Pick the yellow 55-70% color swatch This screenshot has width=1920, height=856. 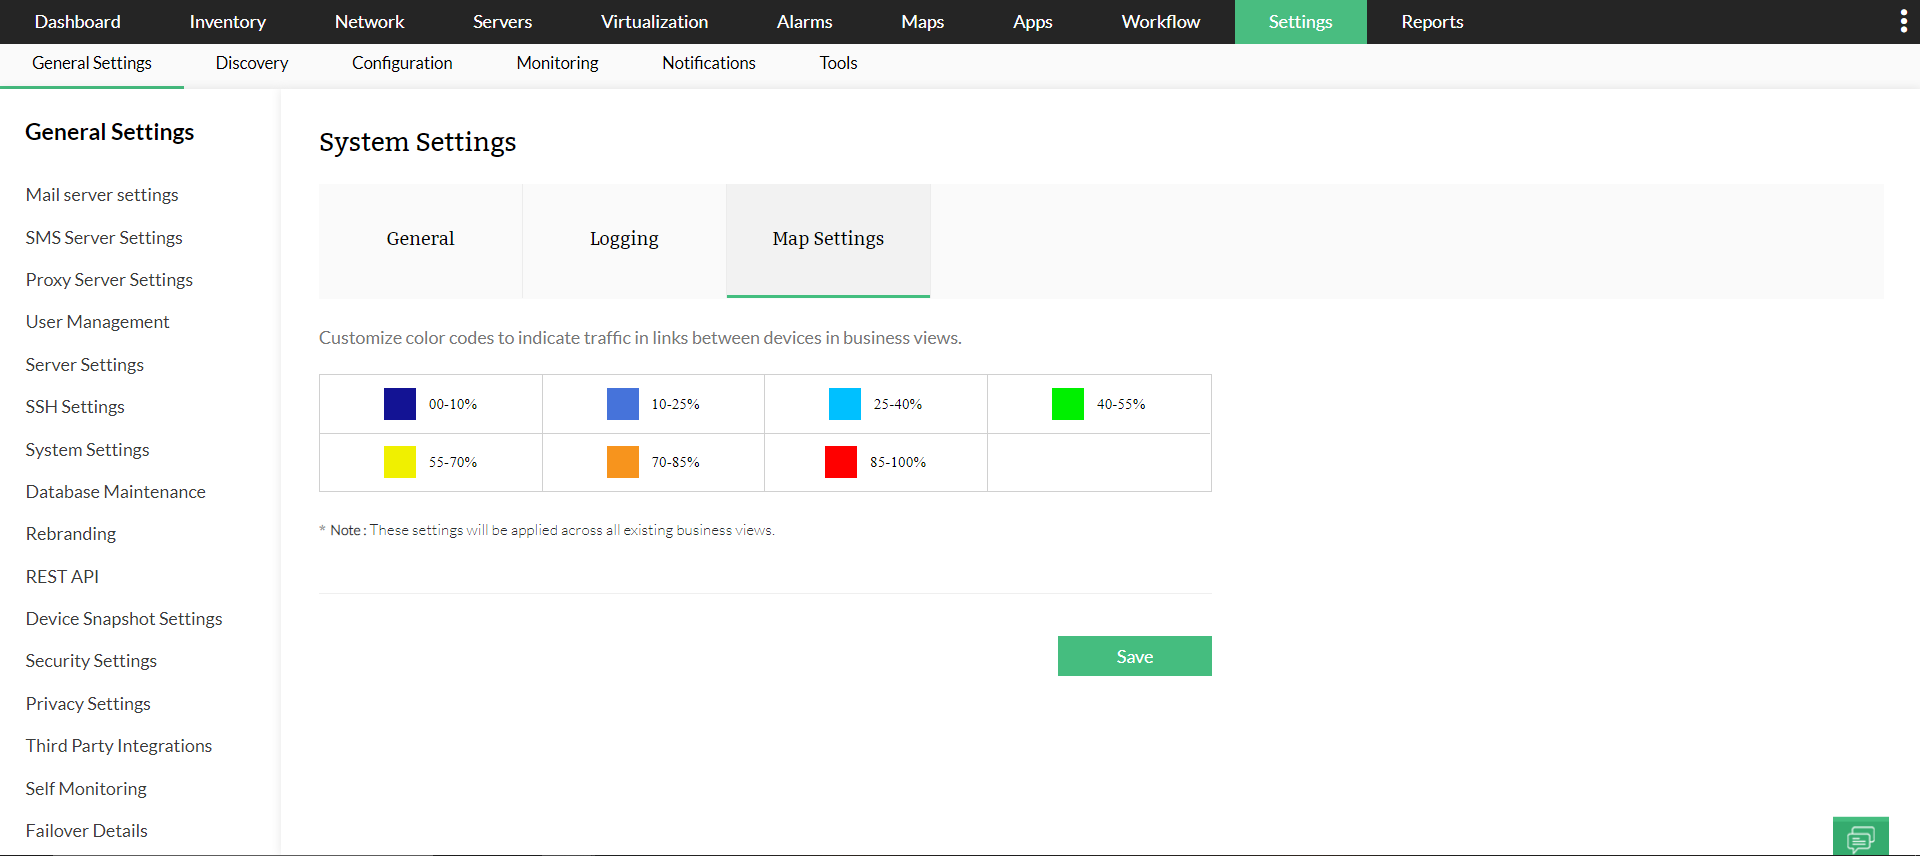400,462
